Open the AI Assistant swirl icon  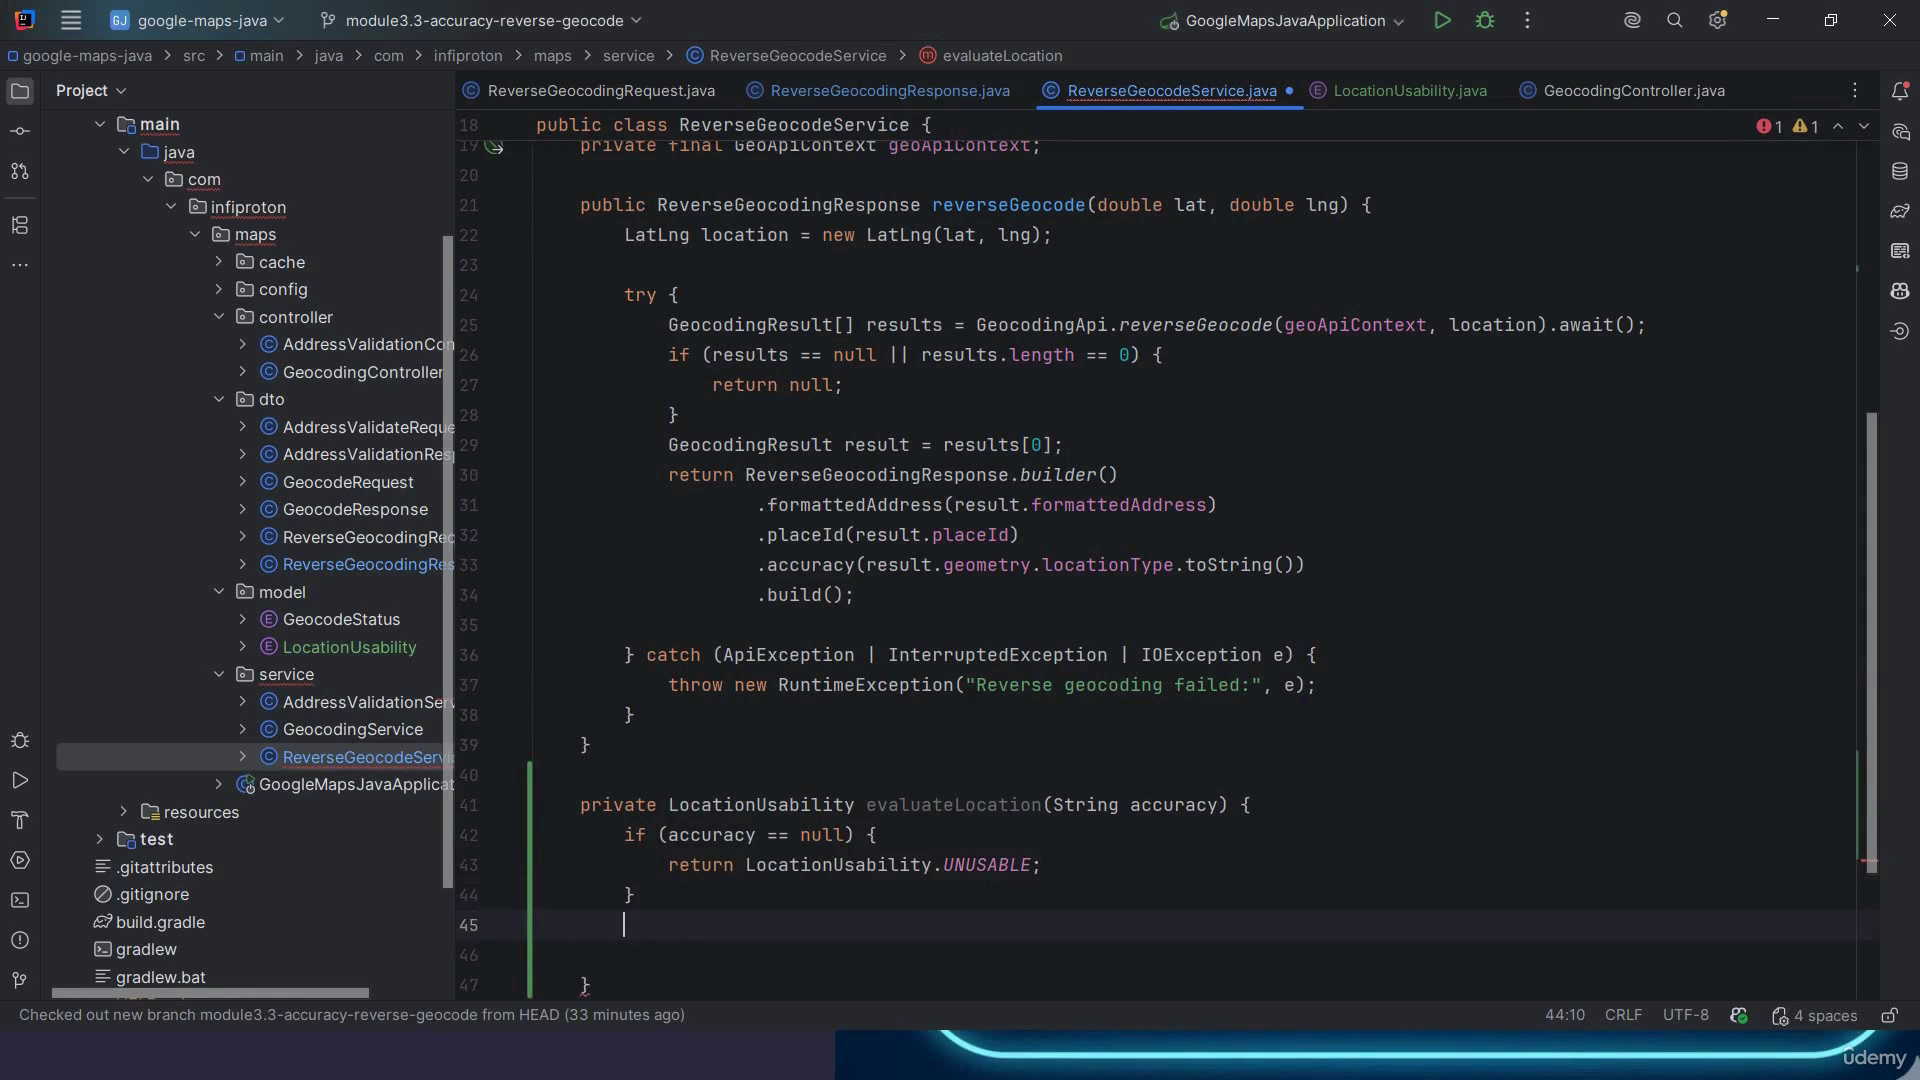pyautogui.click(x=1632, y=20)
